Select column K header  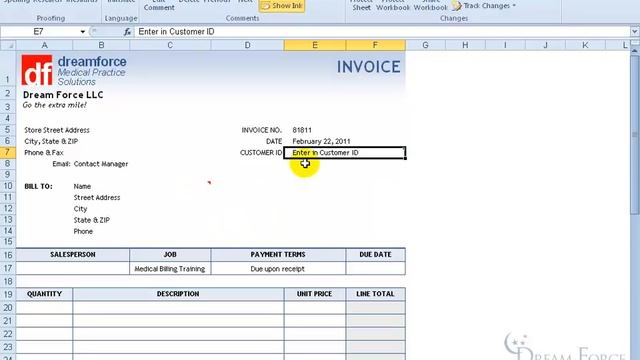585,45
